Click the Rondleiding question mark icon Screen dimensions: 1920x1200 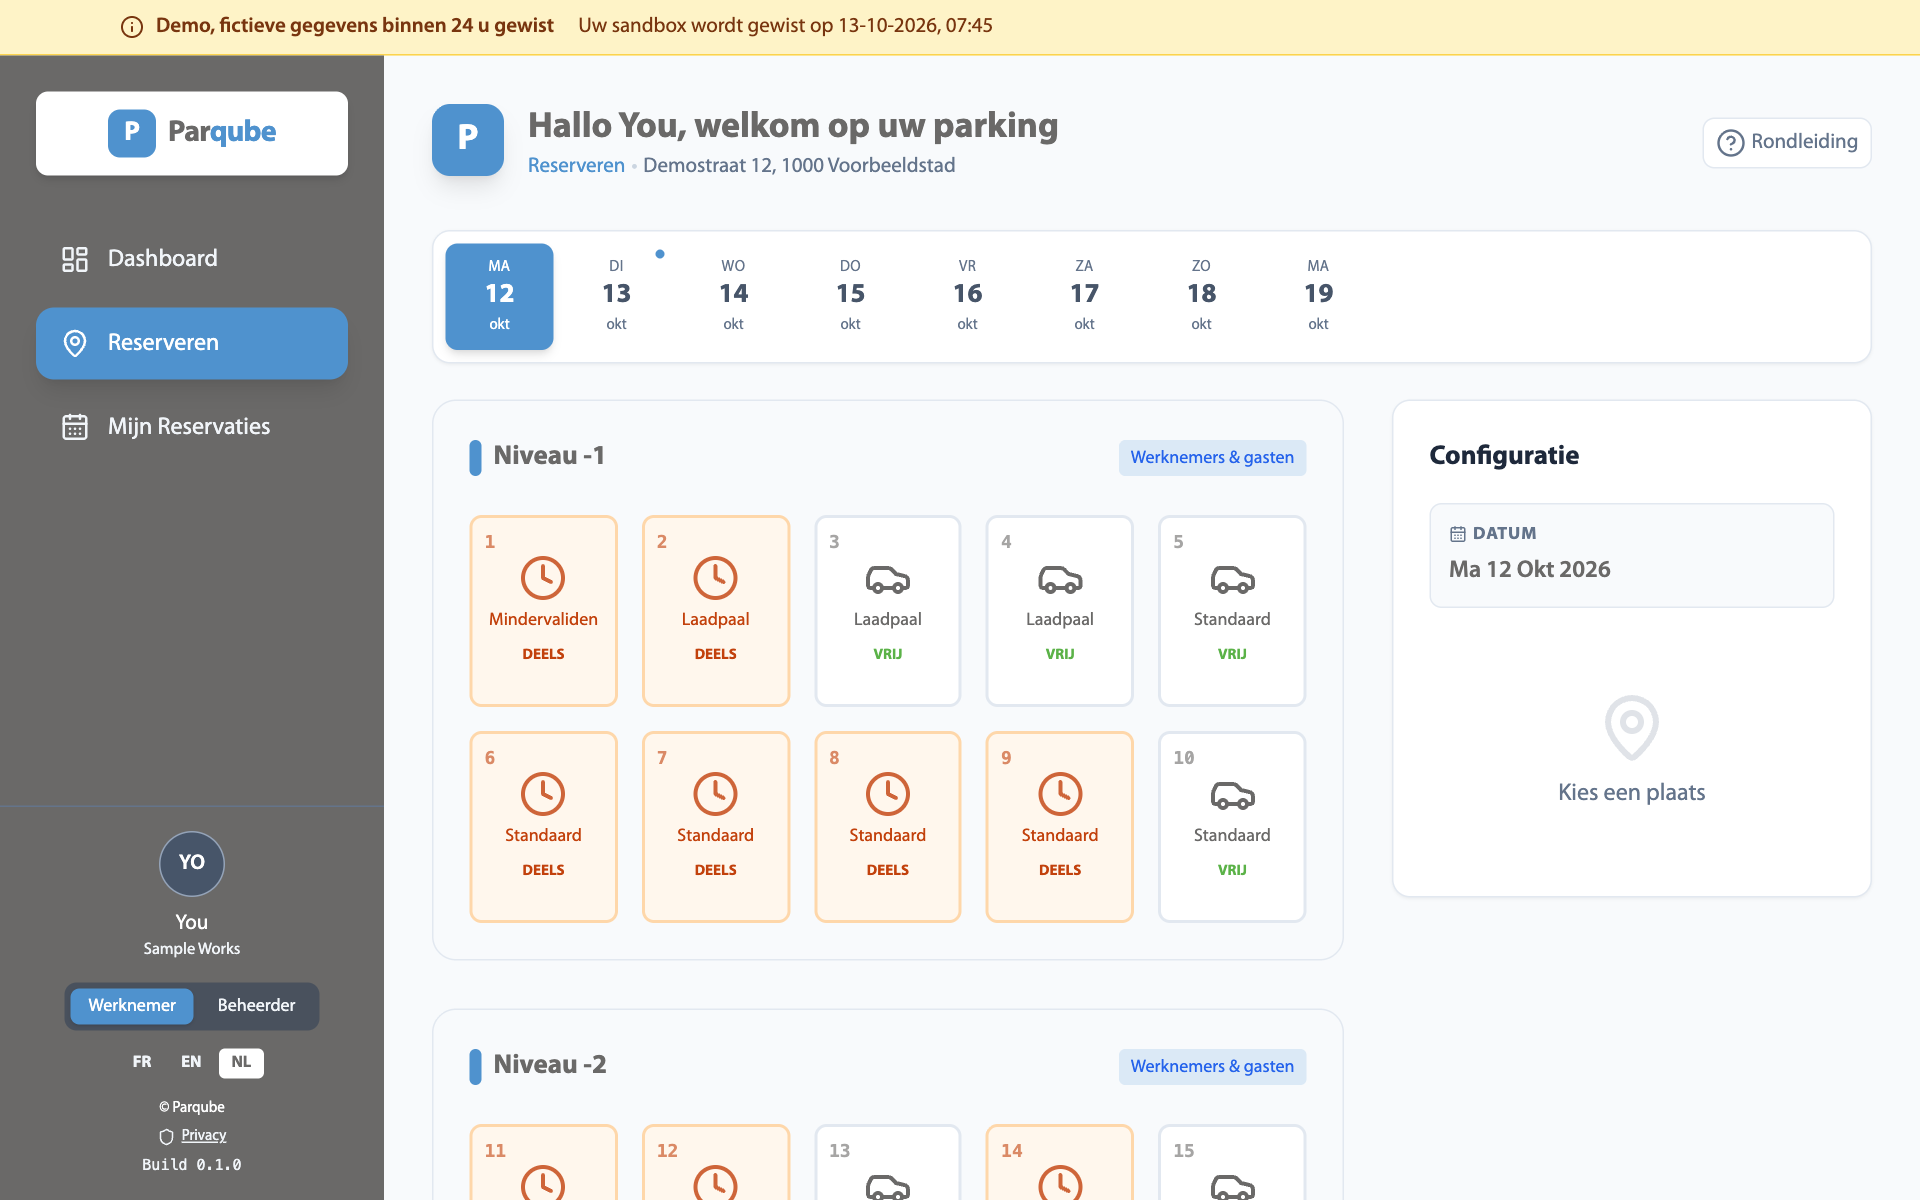(1731, 143)
